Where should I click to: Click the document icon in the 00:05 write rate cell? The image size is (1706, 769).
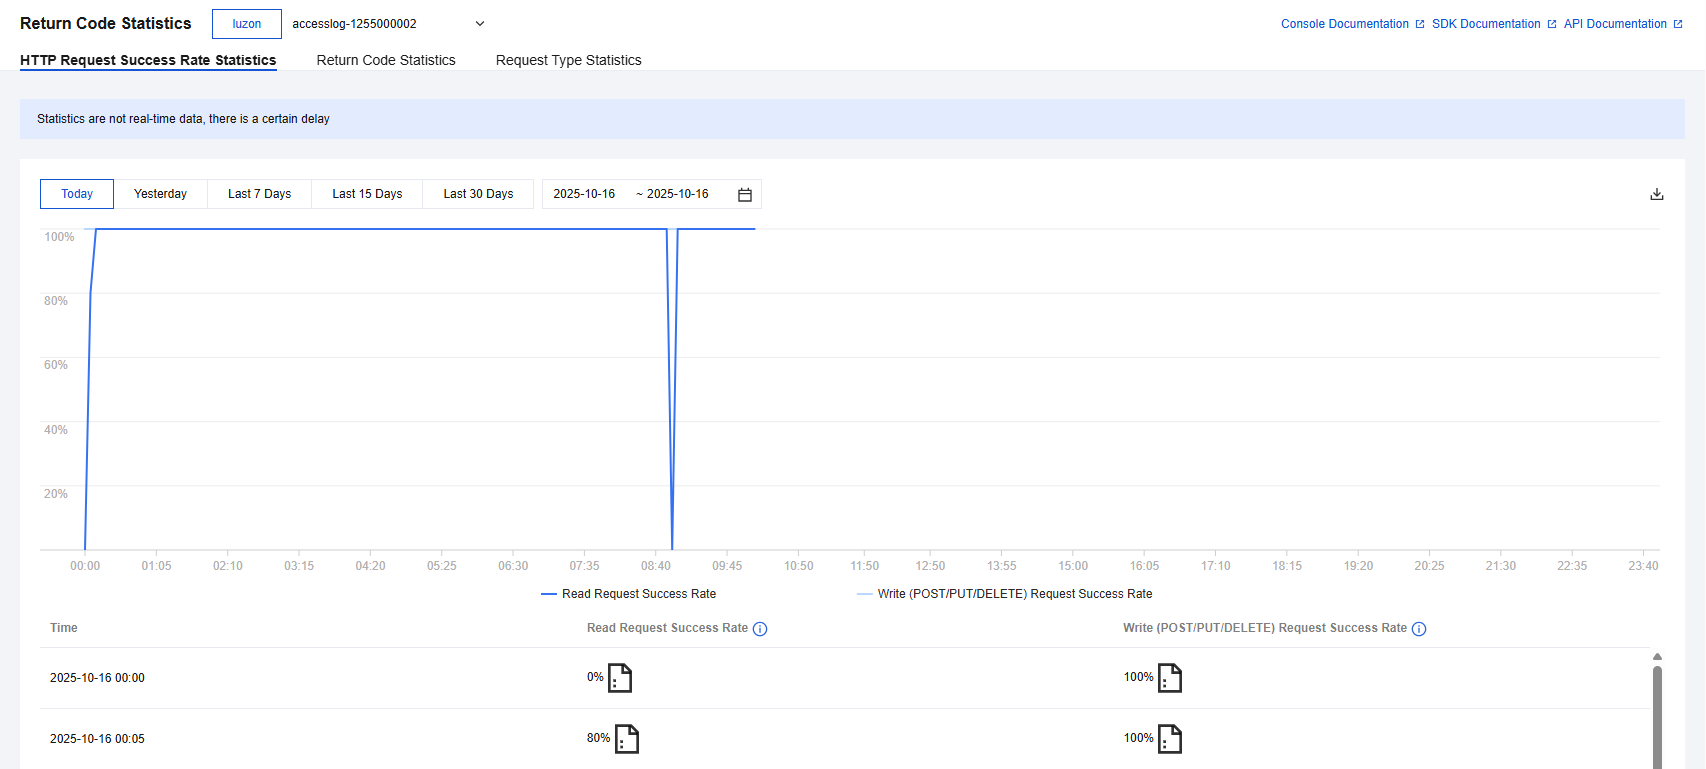click(x=1170, y=739)
